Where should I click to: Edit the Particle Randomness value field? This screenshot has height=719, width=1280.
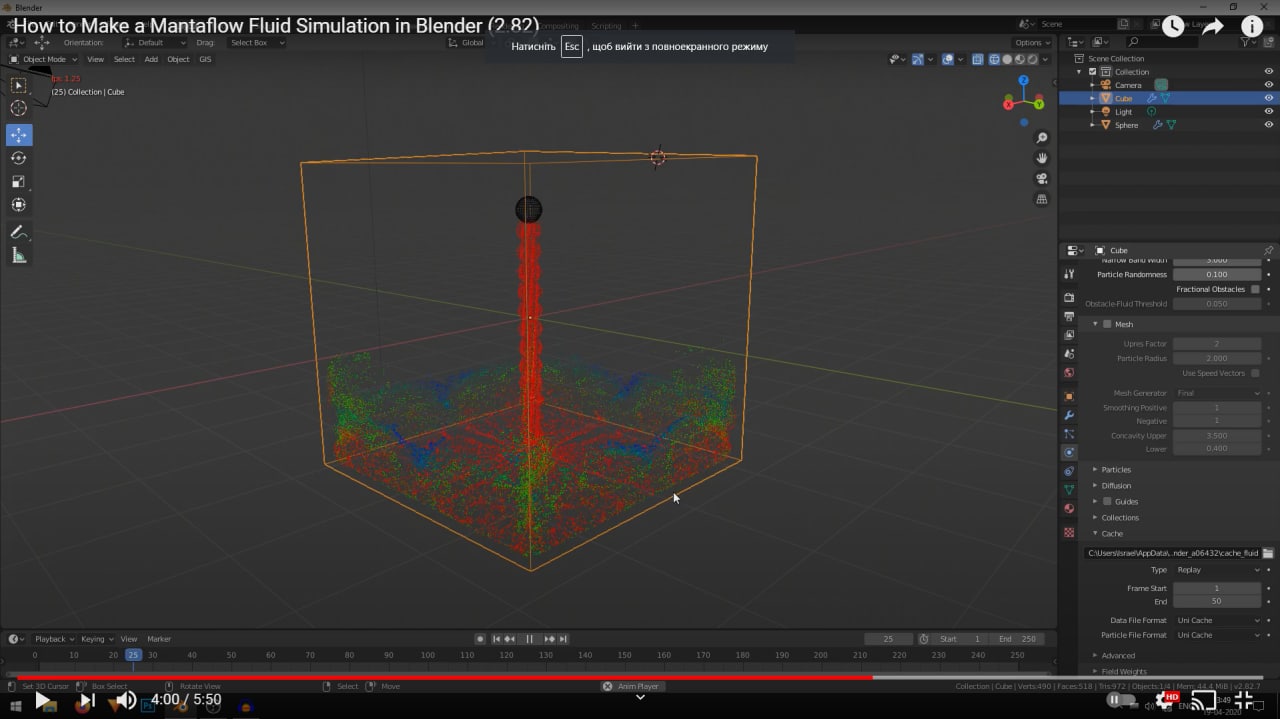[x=1217, y=274]
